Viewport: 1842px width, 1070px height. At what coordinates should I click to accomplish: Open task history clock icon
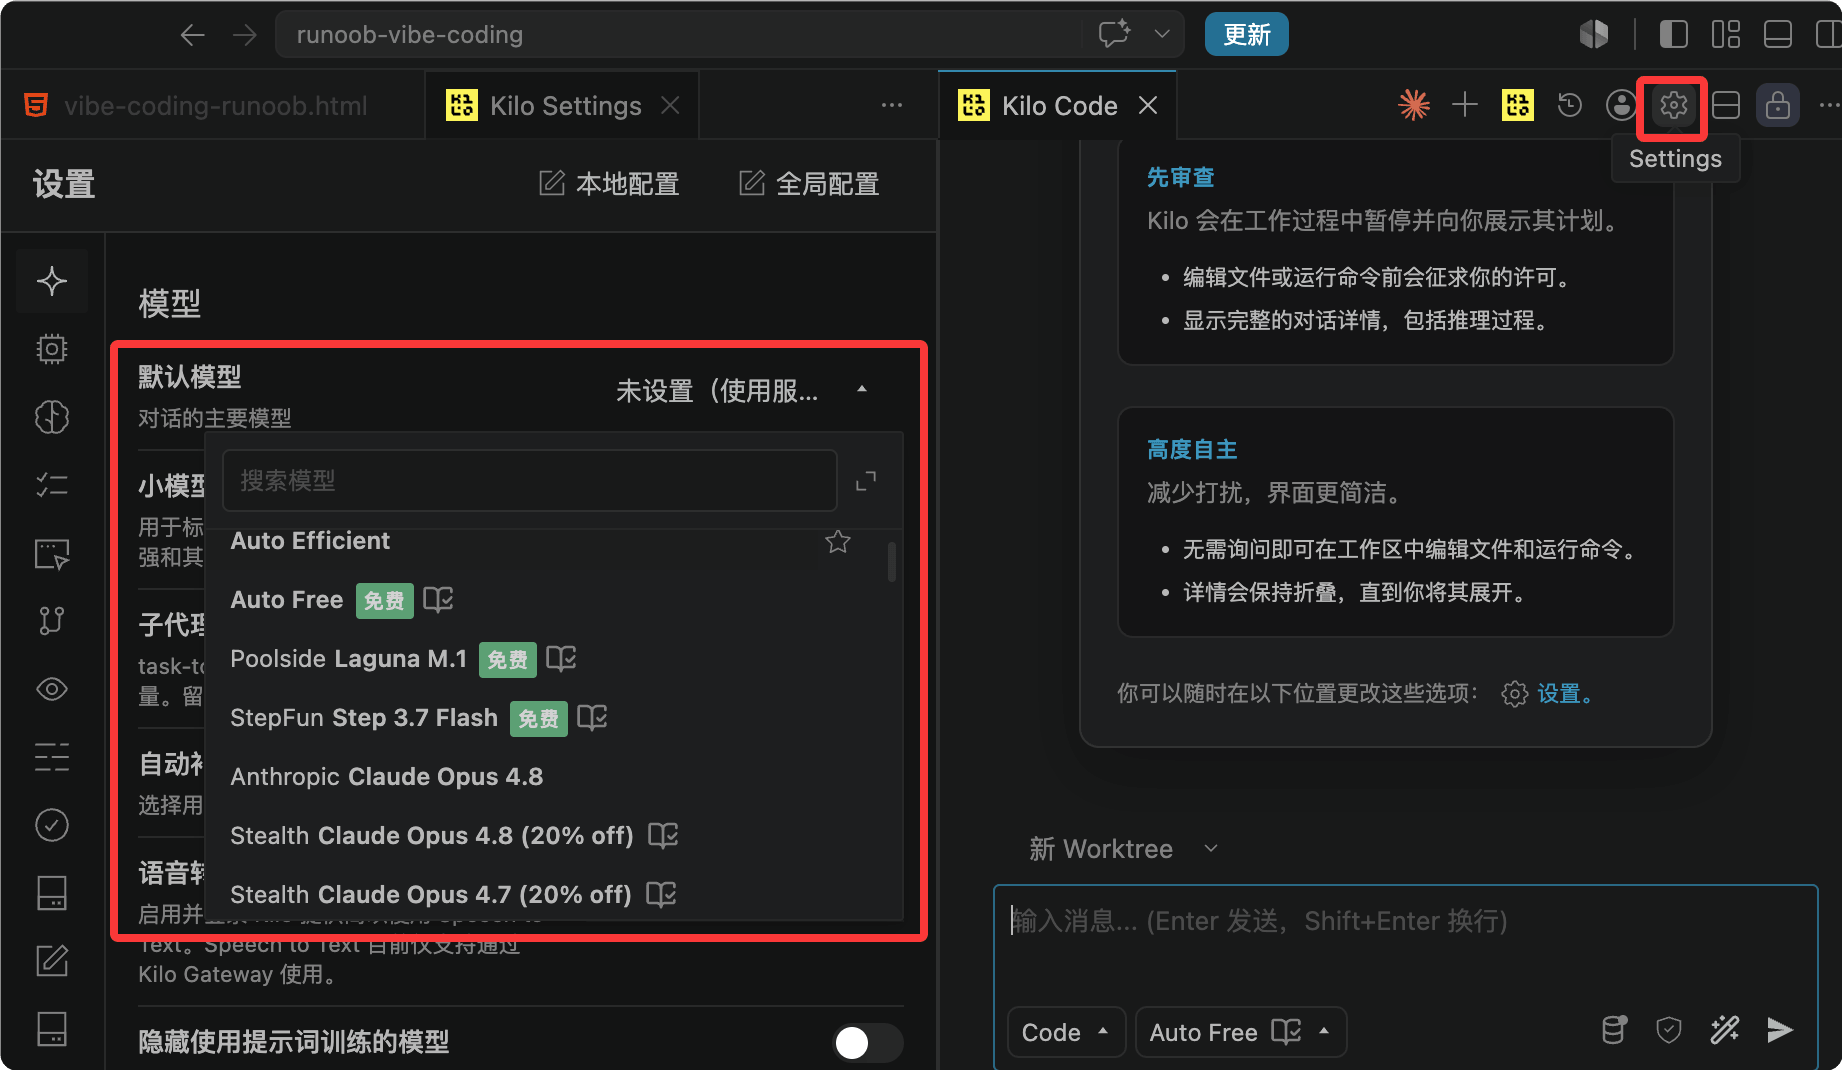click(x=1569, y=105)
